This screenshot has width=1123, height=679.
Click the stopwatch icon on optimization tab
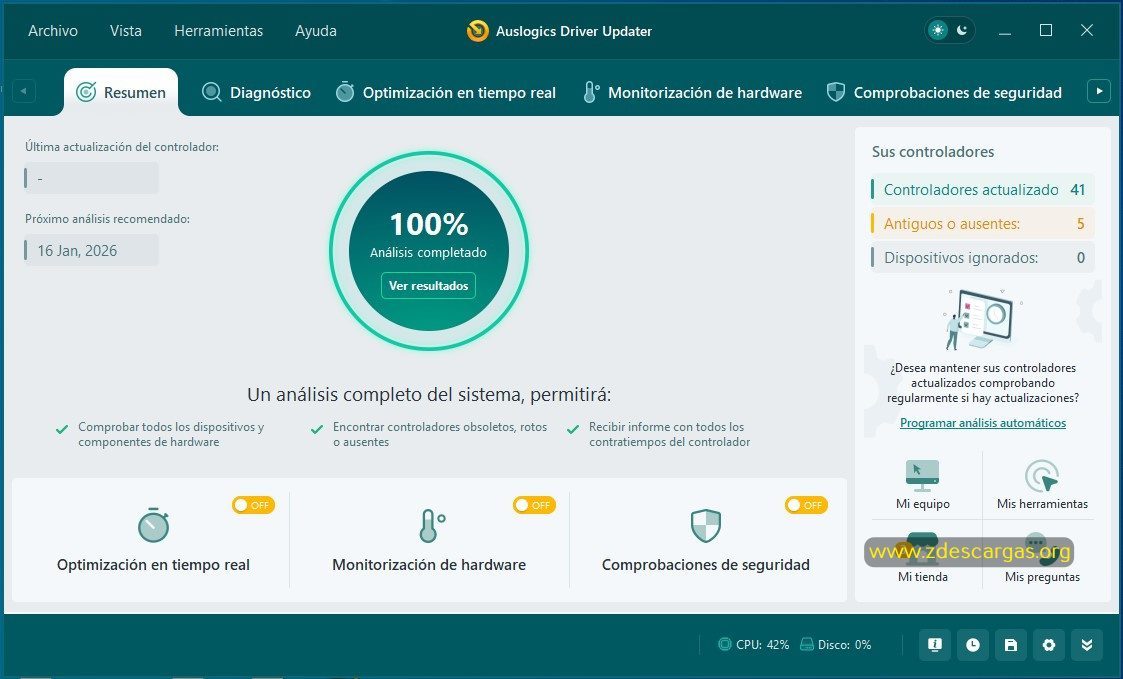point(345,92)
